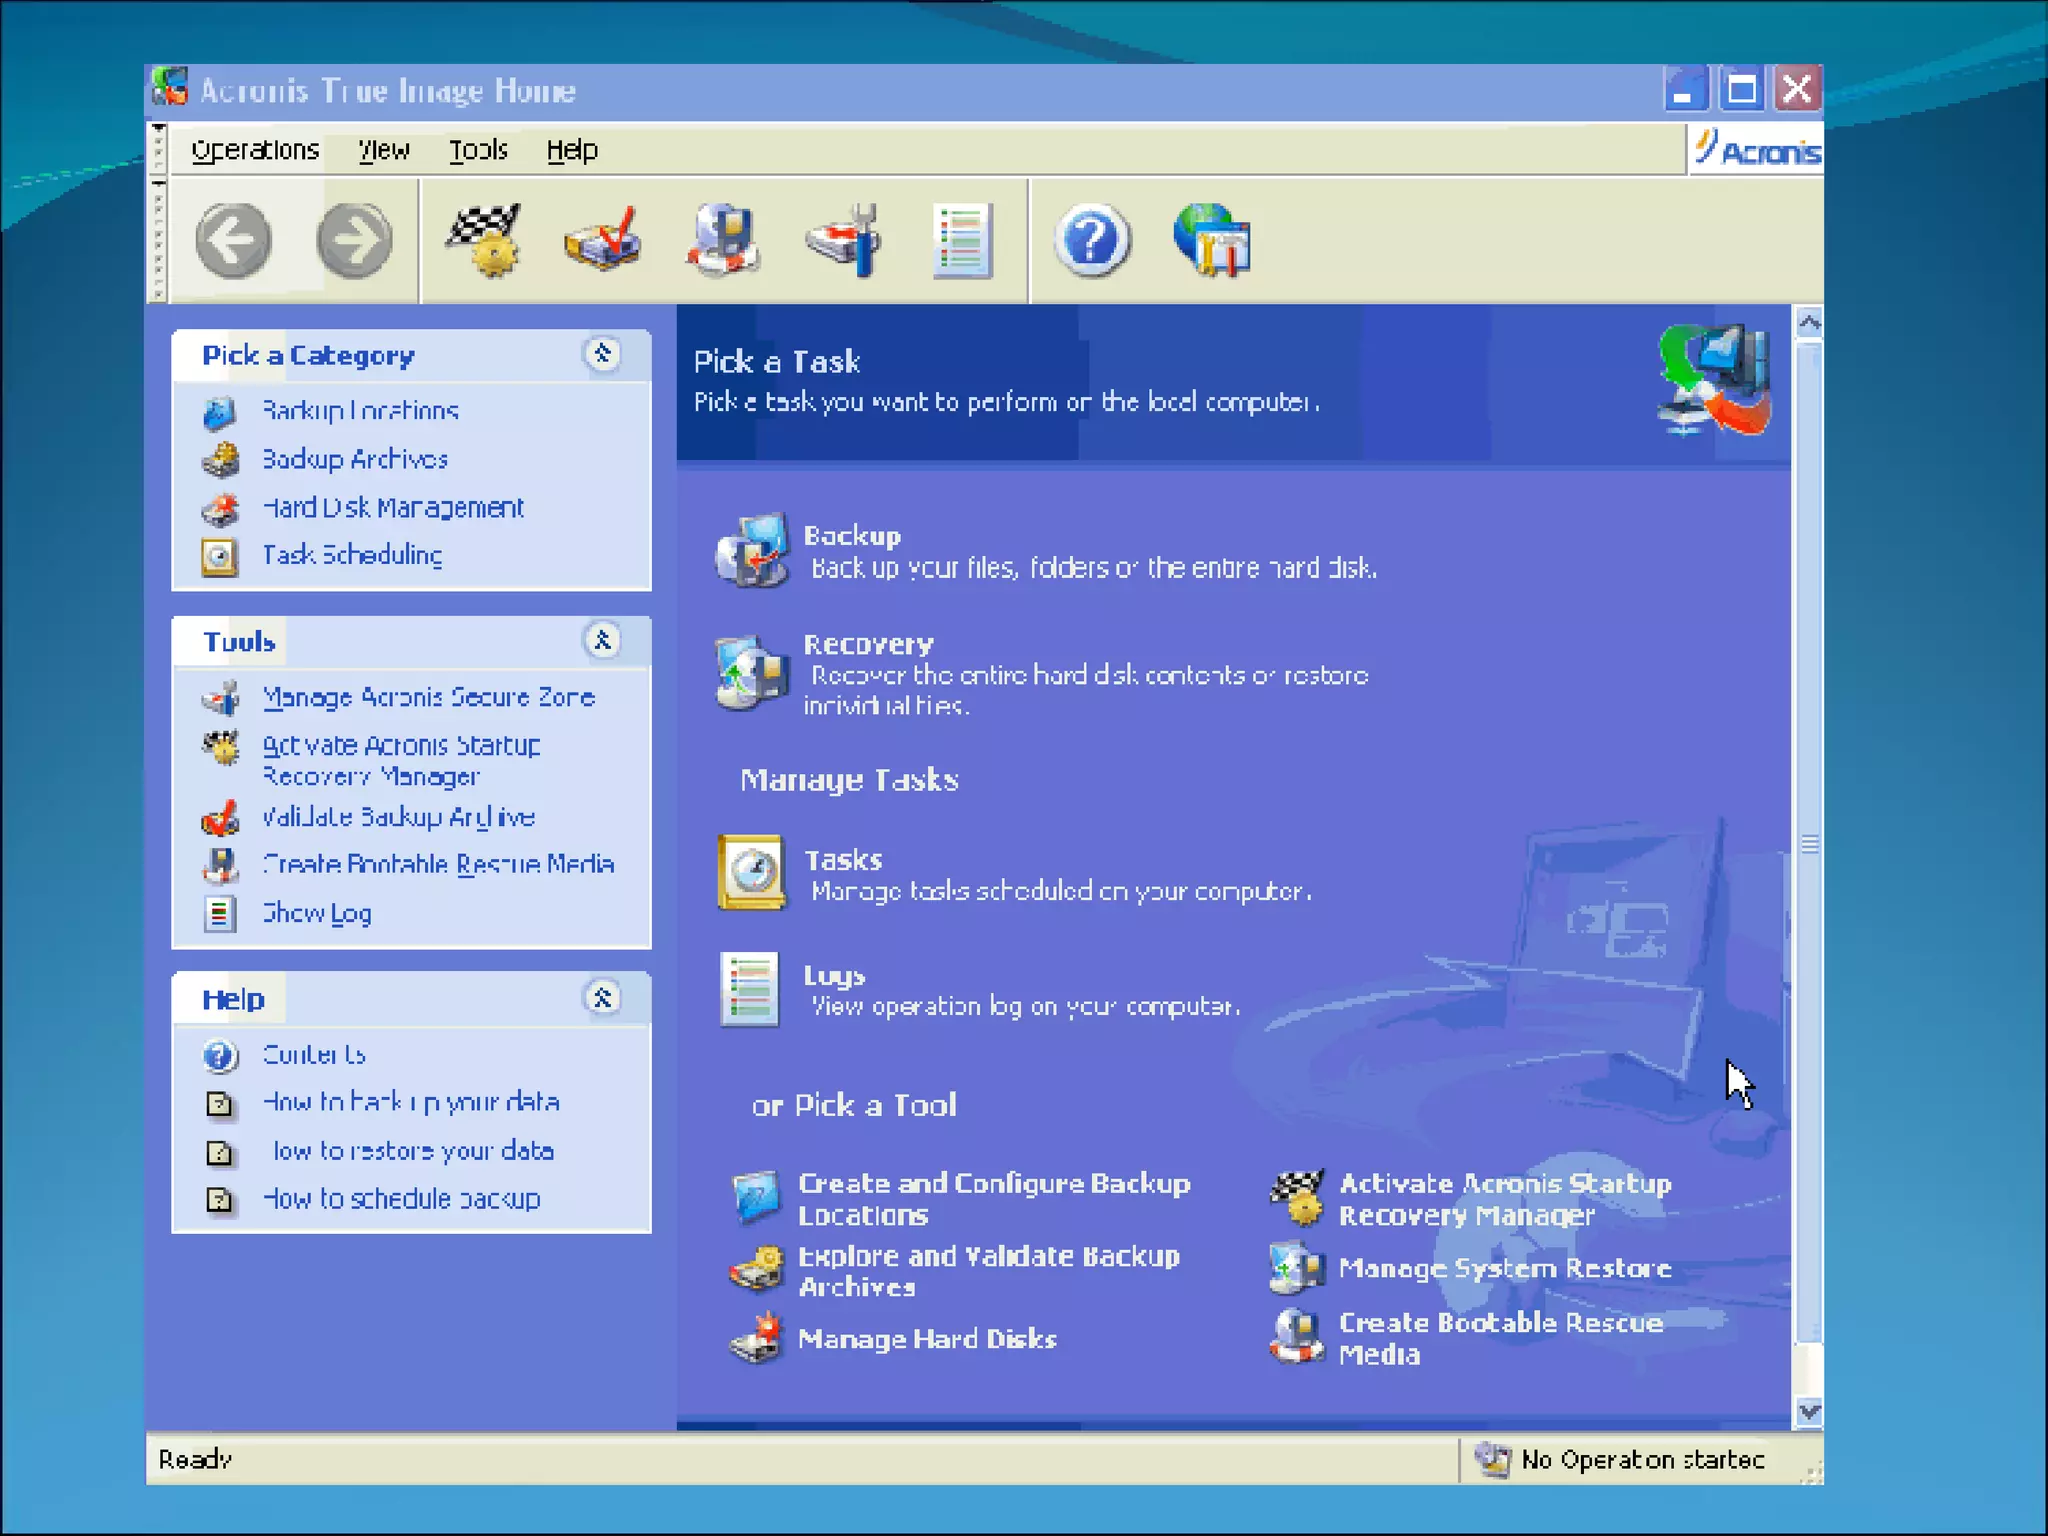
Task: Click the Backup task icon in main pane
Action: click(752, 550)
